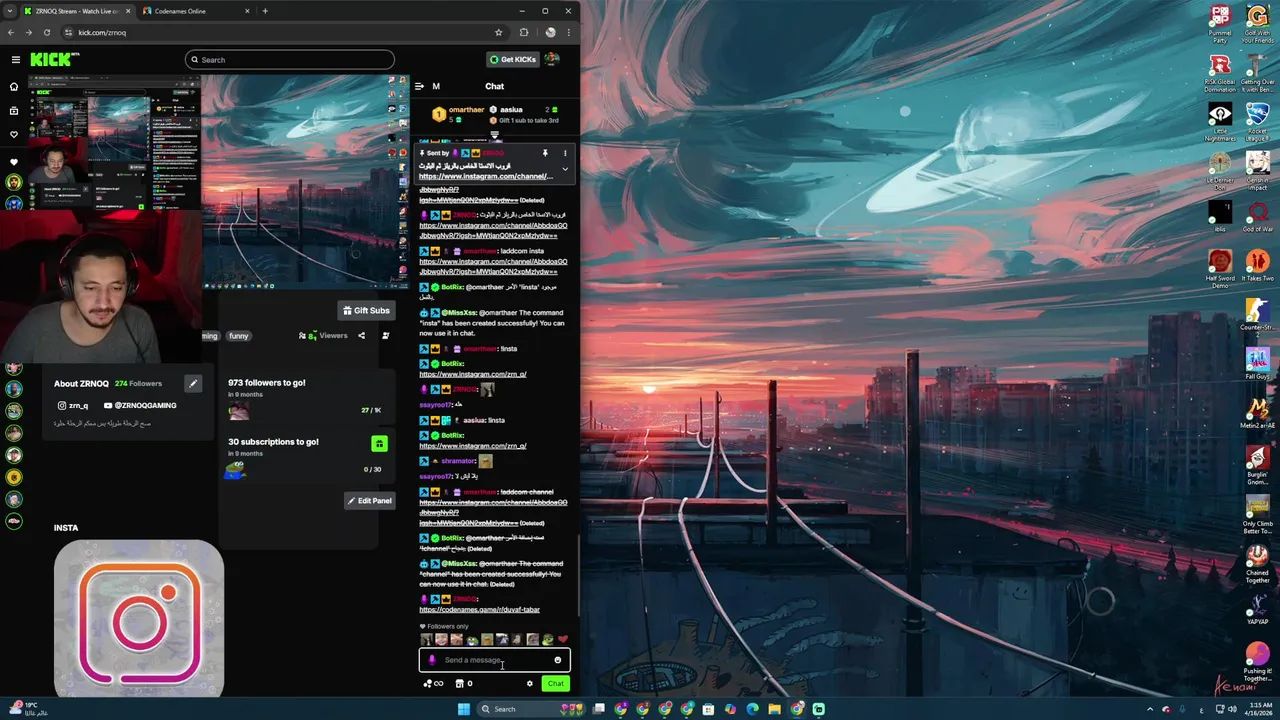Image resolution: width=1280 pixels, height=720 pixels.
Task: Open the Browse icon in Kick sidebar
Action: pos(14,110)
